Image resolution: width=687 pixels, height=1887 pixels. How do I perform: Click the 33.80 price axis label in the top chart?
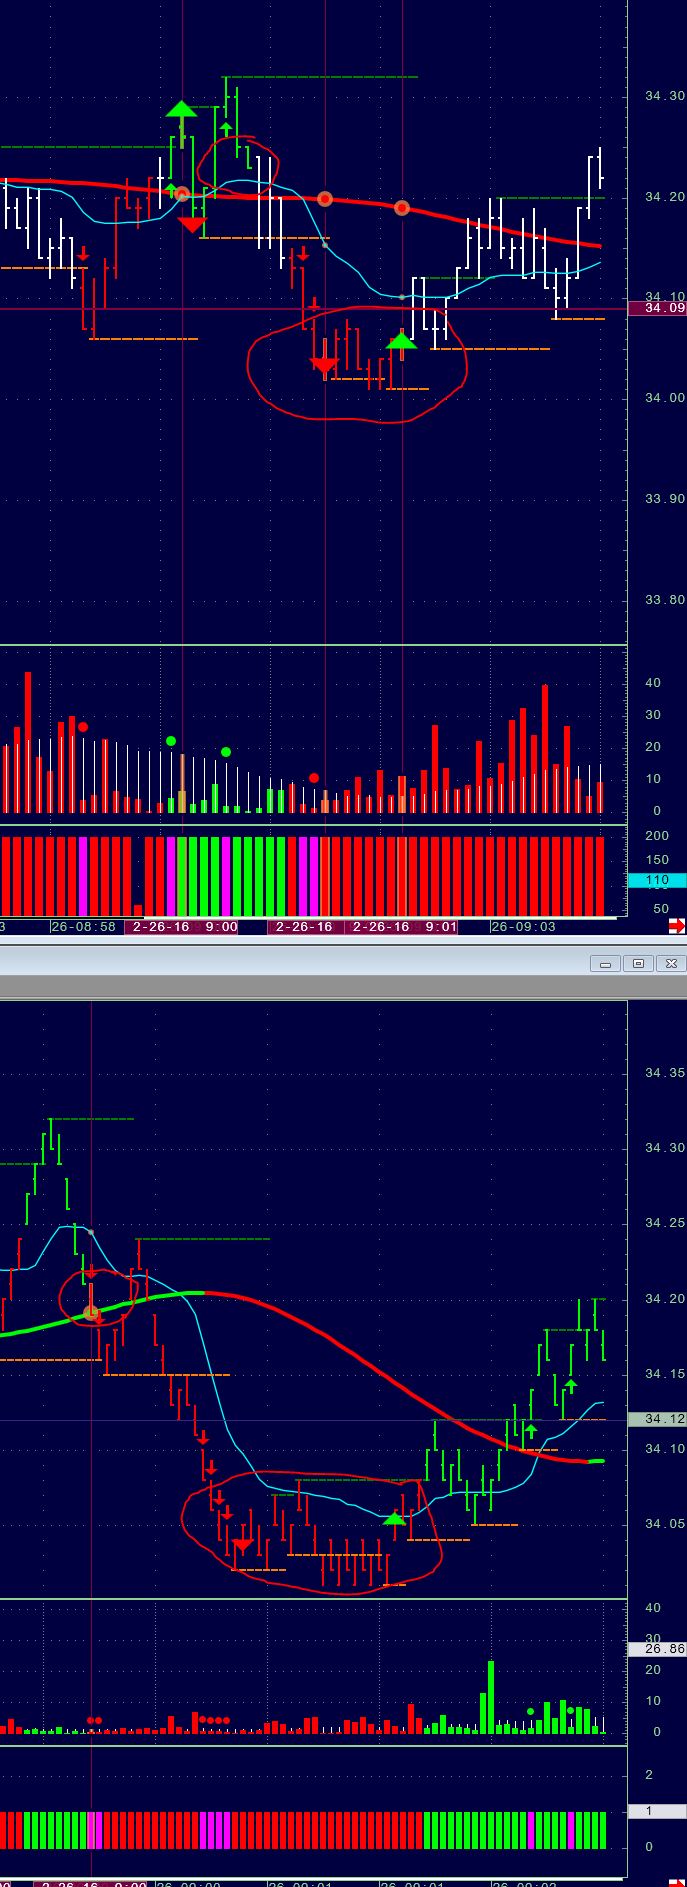click(665, 600)
